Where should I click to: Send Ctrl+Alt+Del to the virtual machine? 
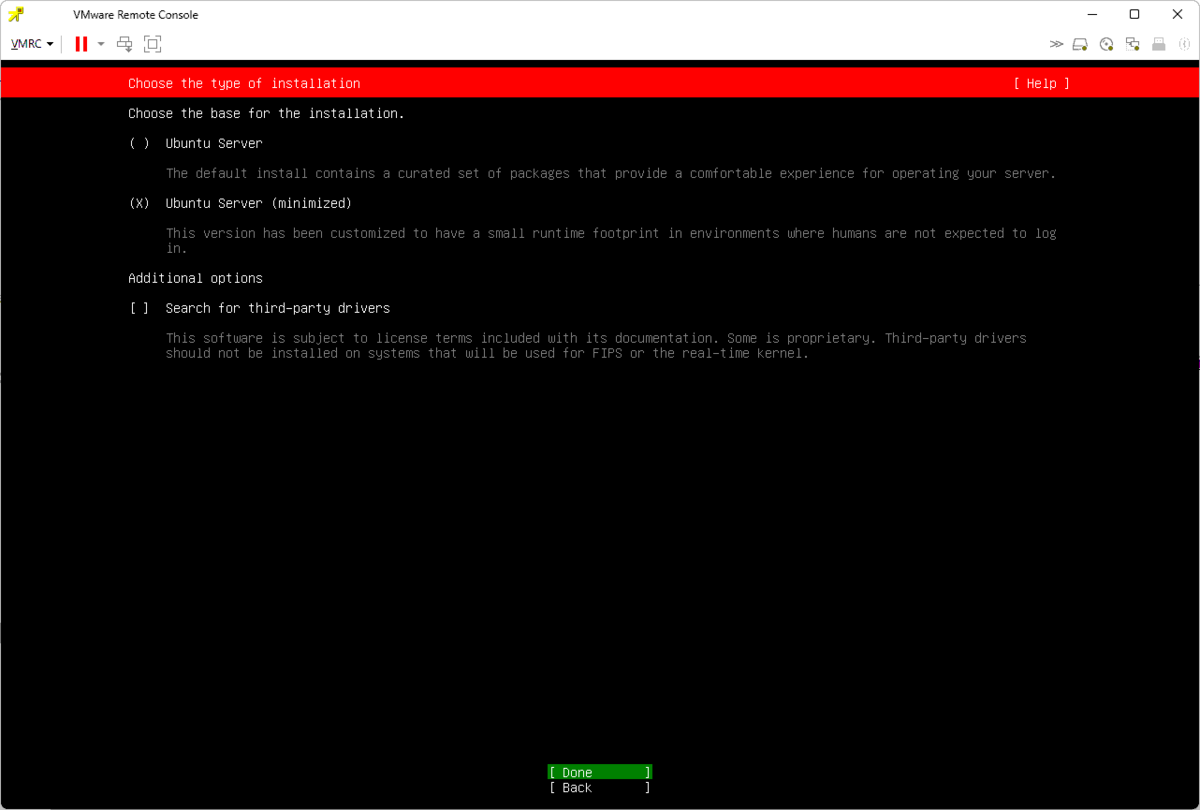pyautogui.click(x=125, y=44)
